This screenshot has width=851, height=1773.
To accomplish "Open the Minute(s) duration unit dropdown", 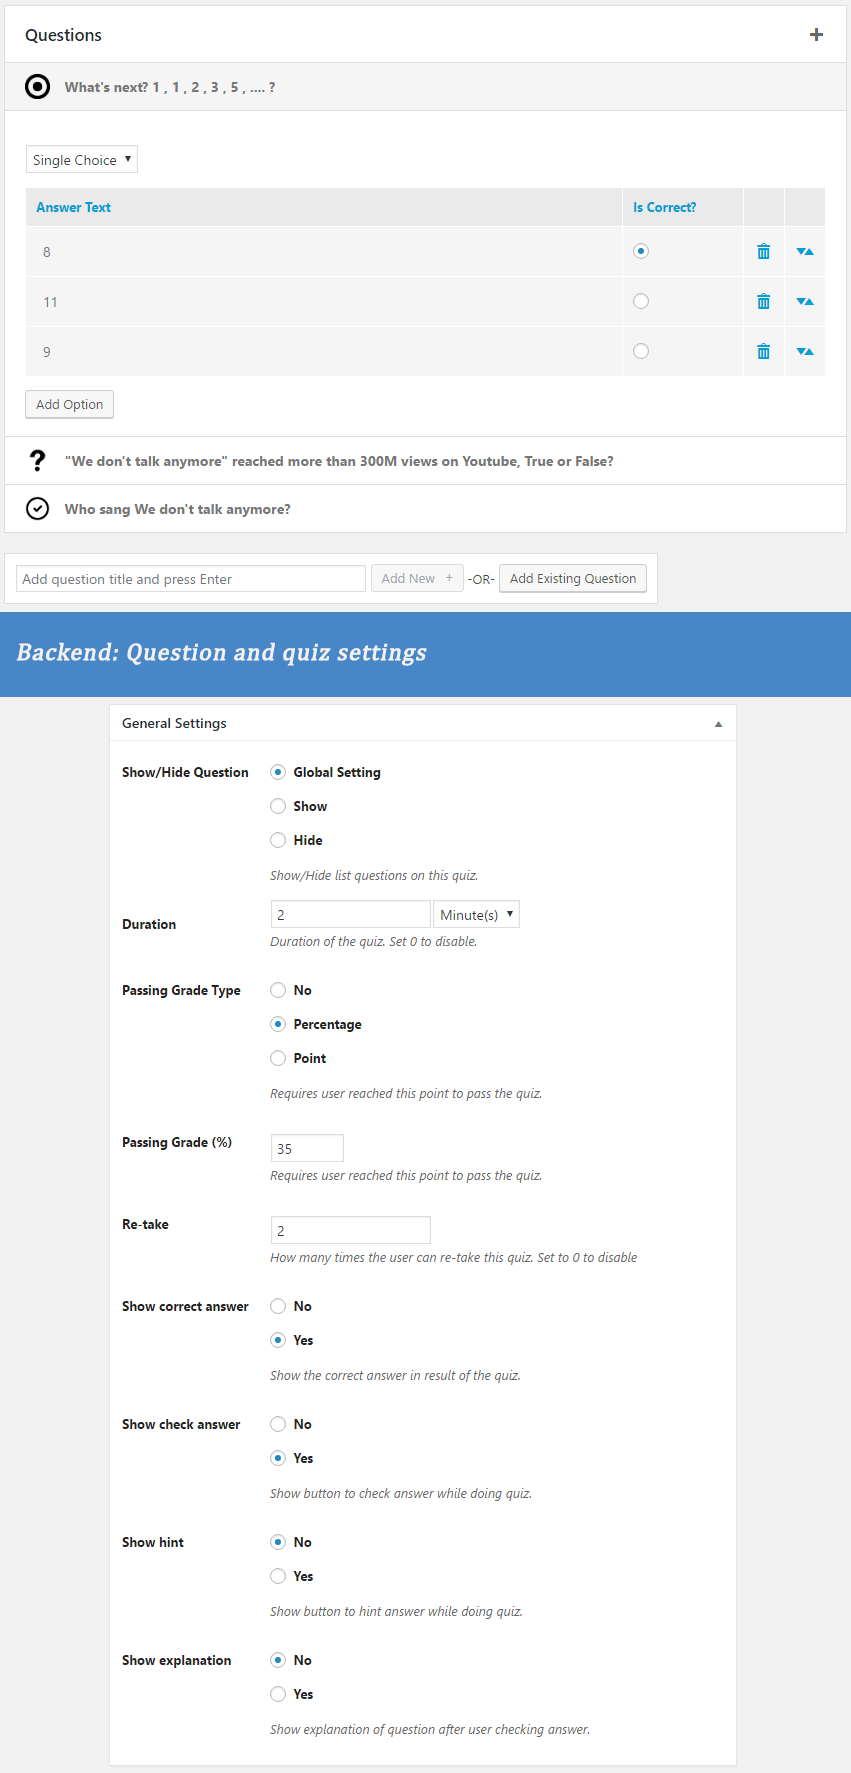I will pos(476,915).
